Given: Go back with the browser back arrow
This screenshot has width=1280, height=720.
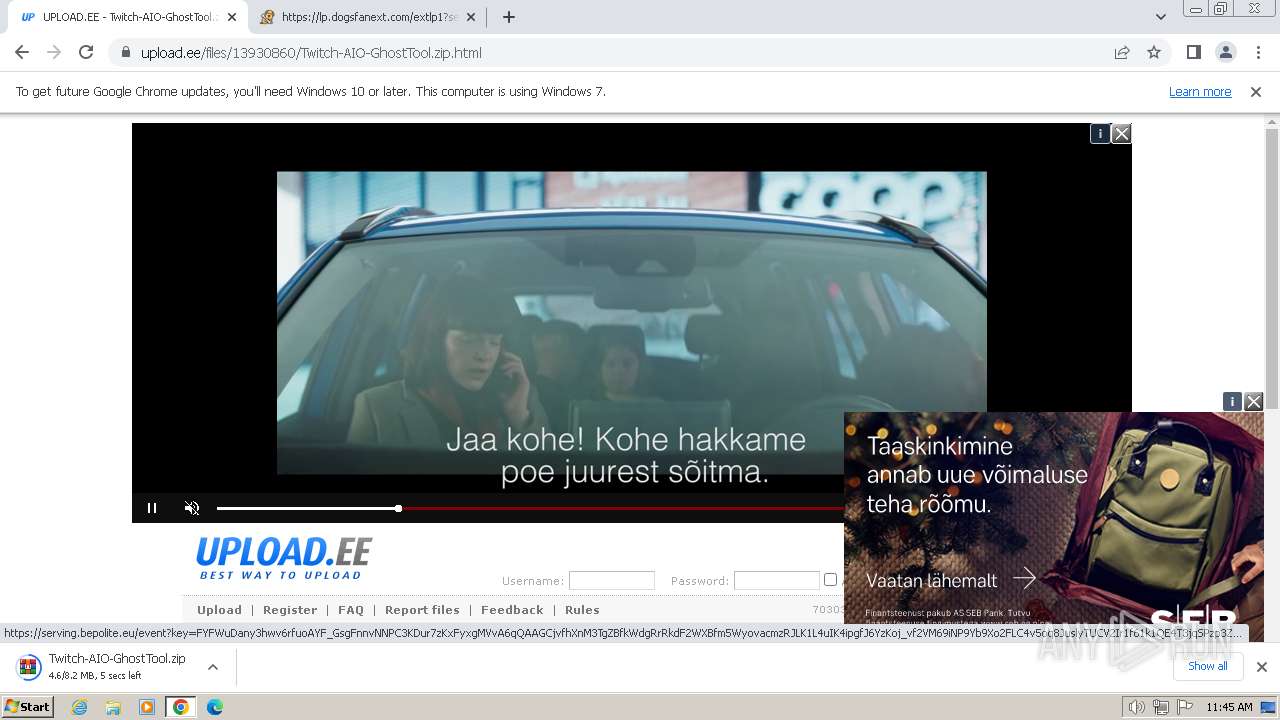Looking at the screenshot, I should click(22, 53).
